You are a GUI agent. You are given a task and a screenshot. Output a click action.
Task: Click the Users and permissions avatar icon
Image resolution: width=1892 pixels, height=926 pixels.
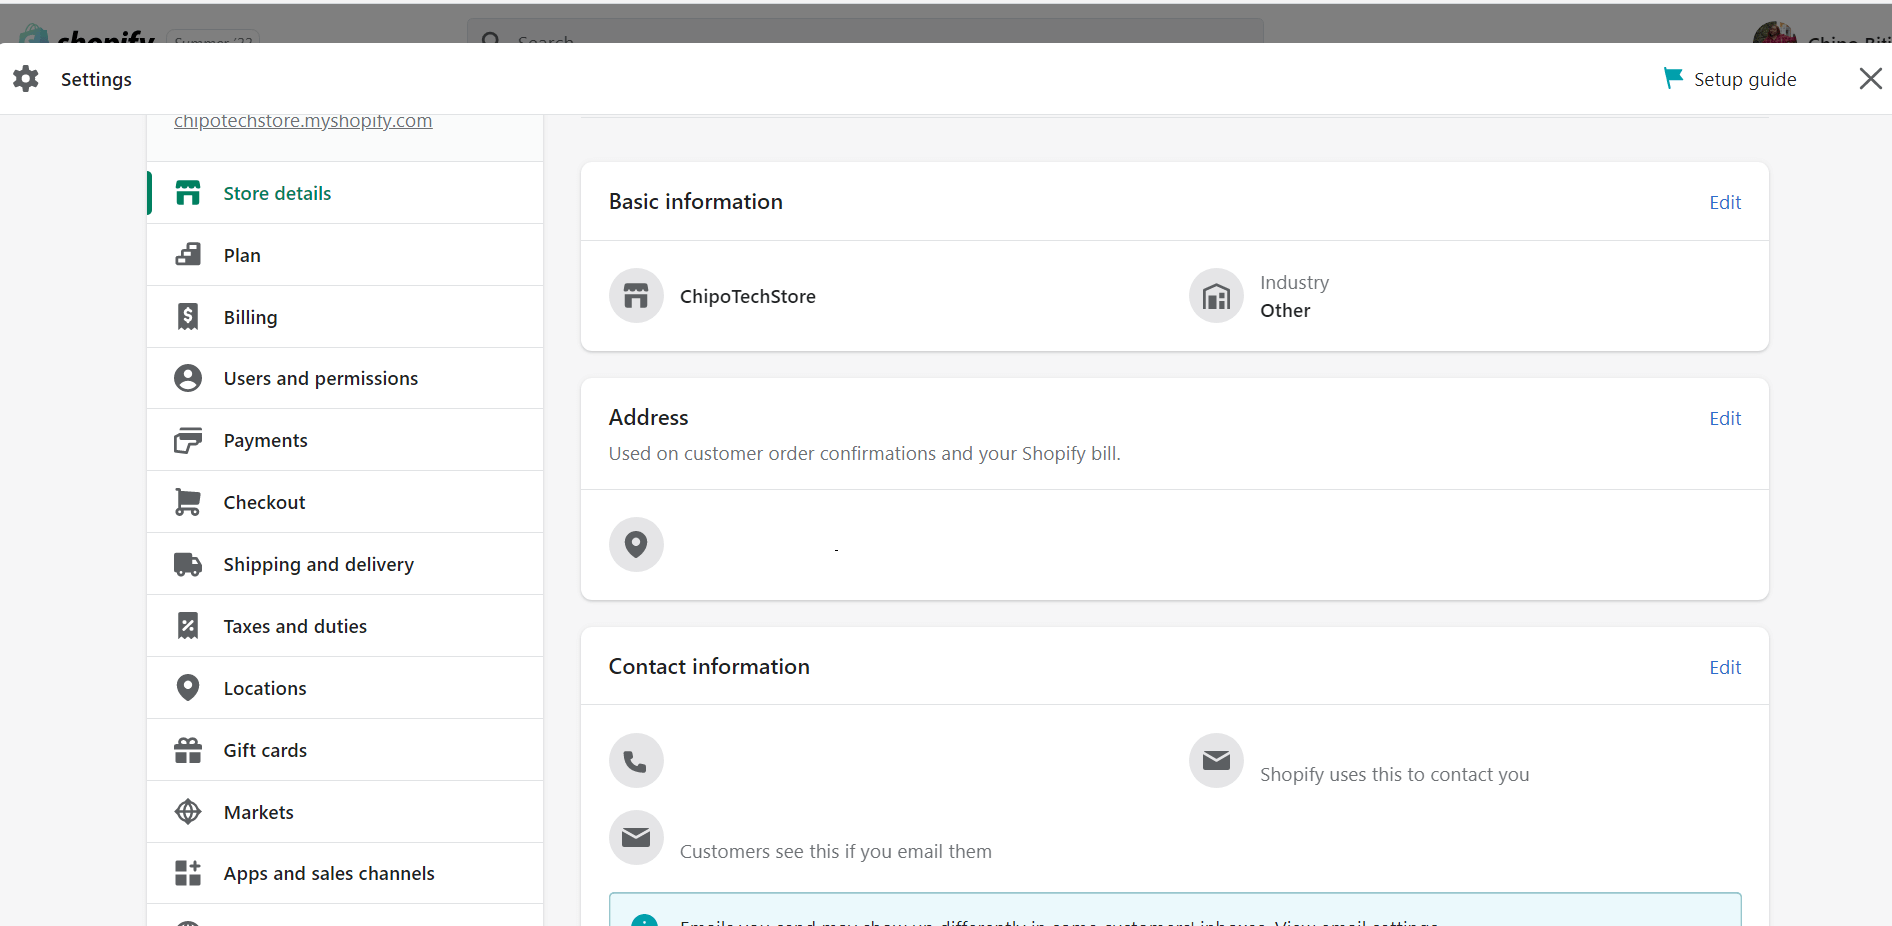point(188,378)
